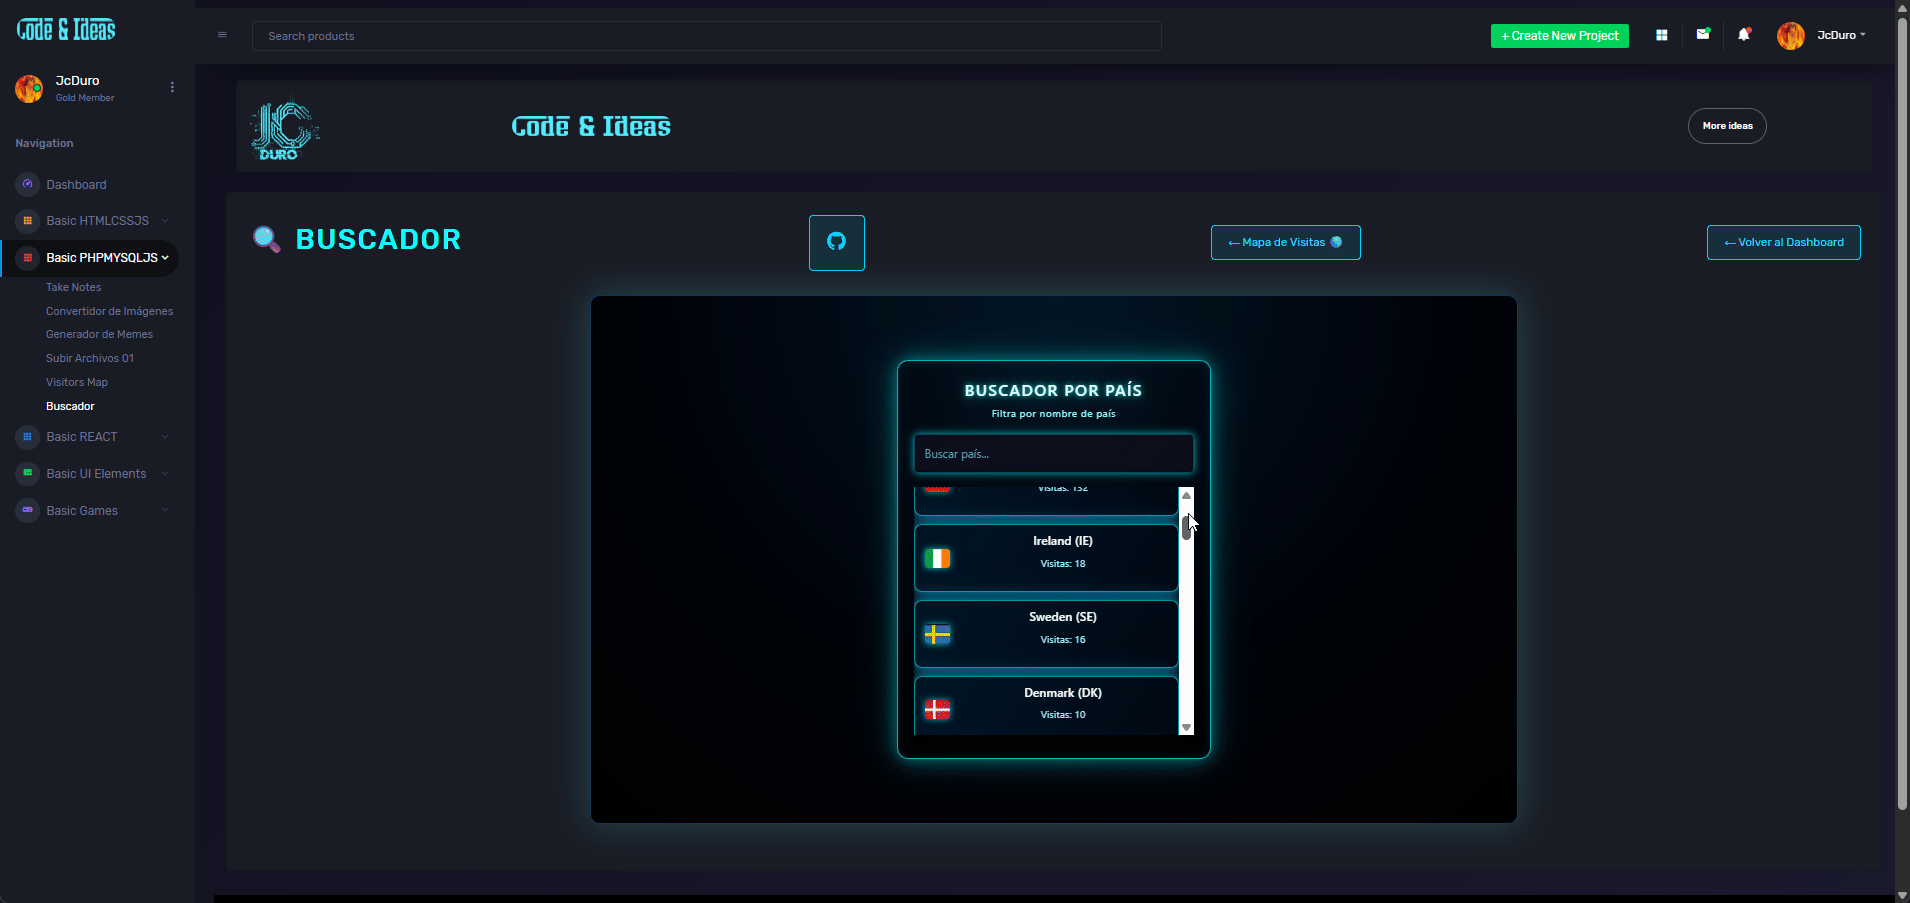Click the Dashboard icon in the sidebar

[28, 185]
